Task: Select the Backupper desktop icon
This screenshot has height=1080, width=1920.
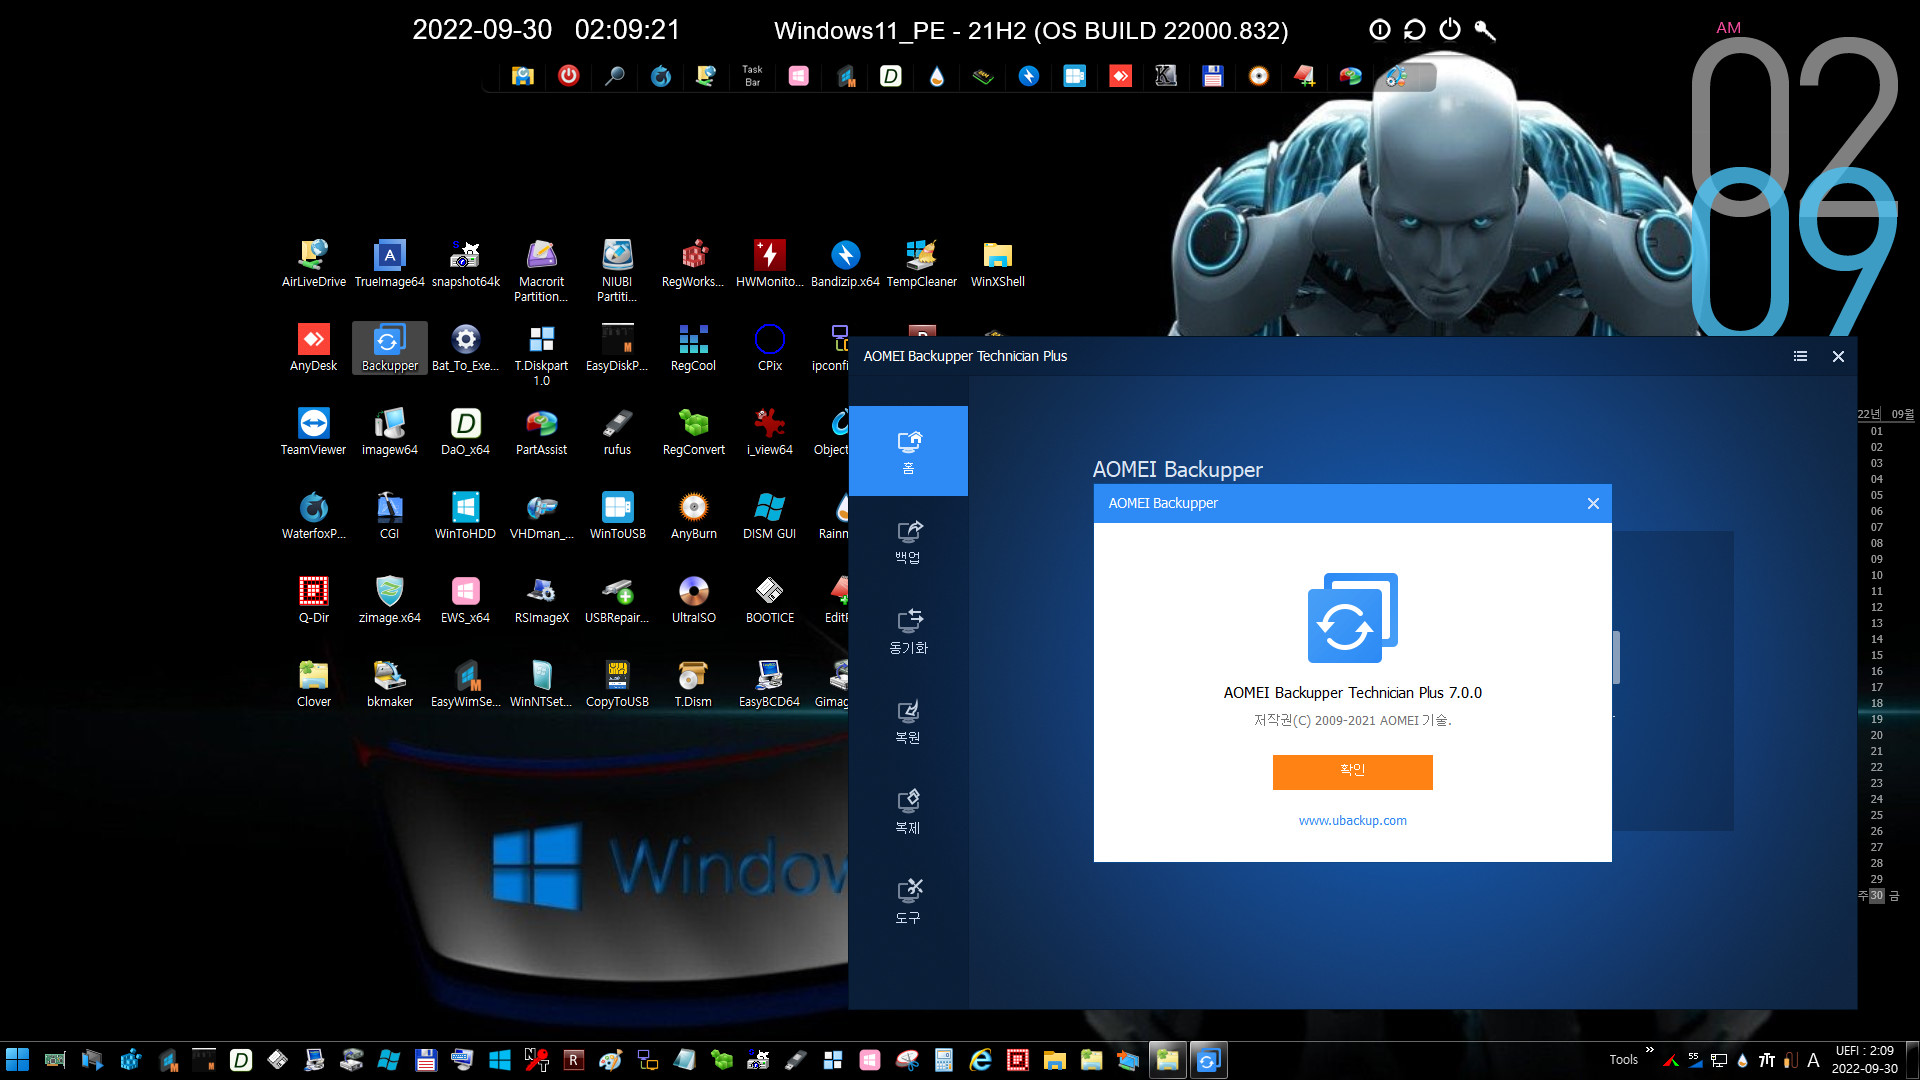Action: click(x=390, y=348)
